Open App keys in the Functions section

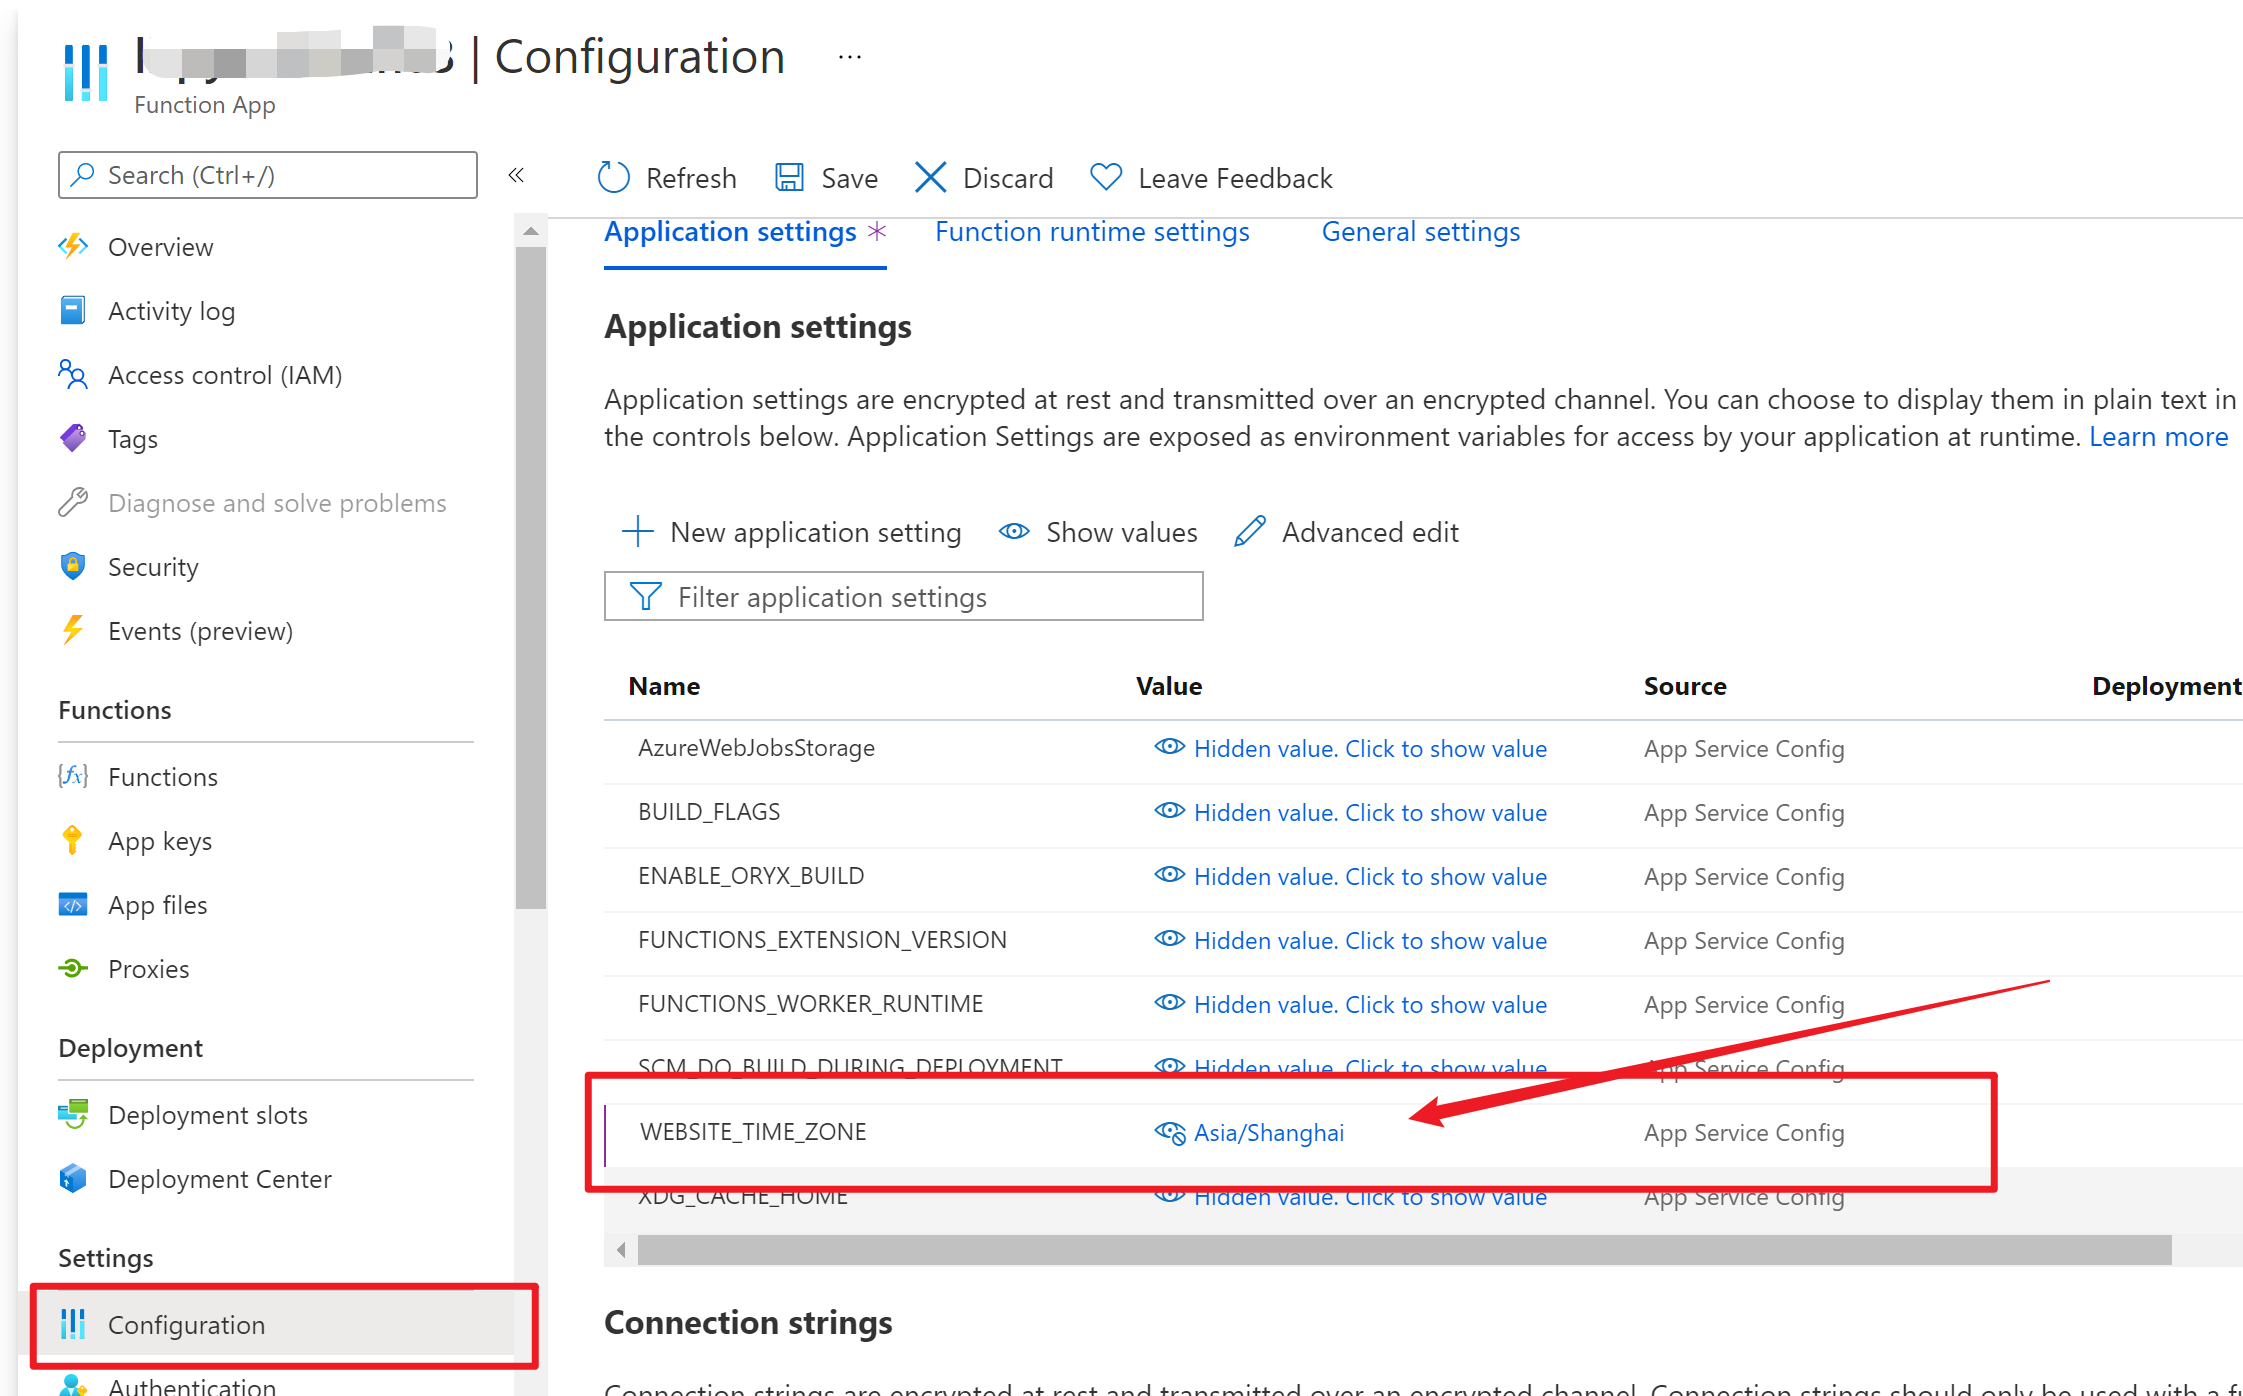point(159,841)
